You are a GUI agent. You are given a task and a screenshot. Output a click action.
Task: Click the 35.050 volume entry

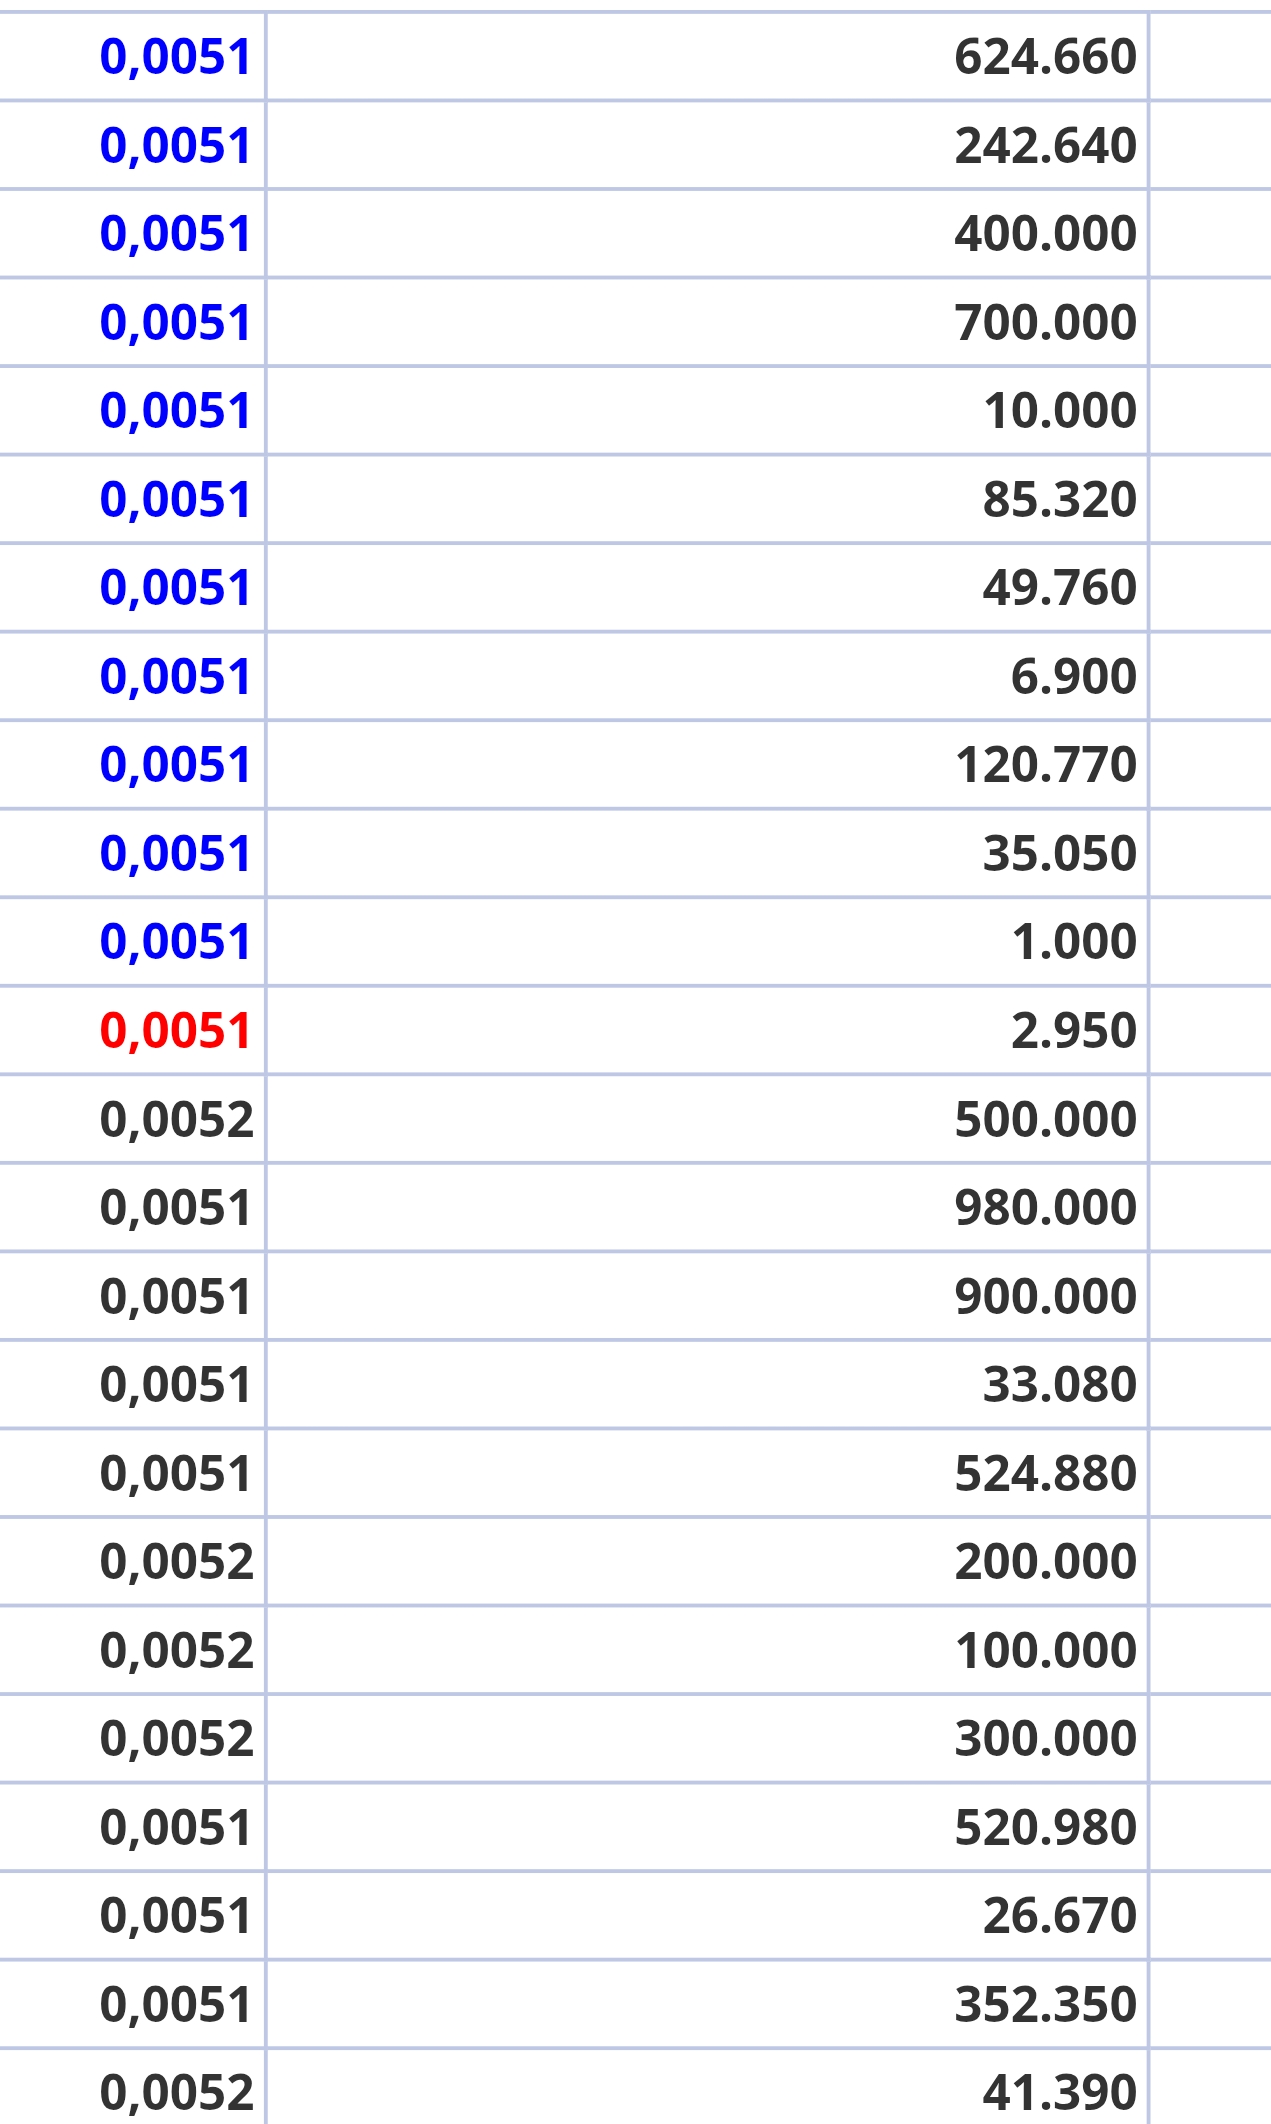point(1059,854)
